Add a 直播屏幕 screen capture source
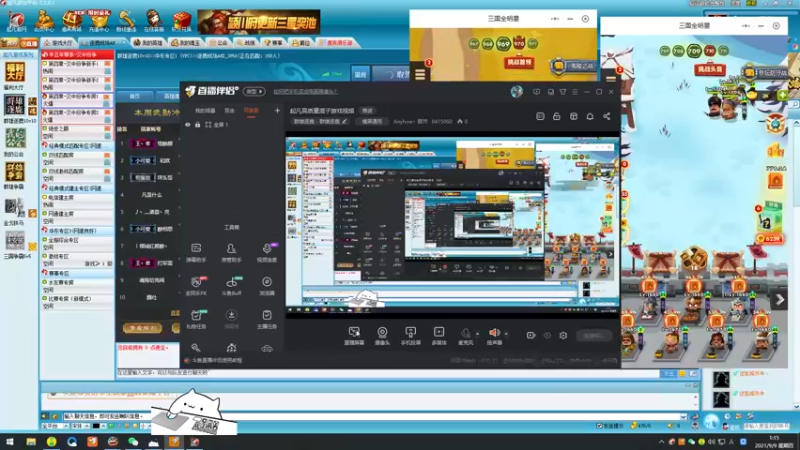 click(354, 336)
